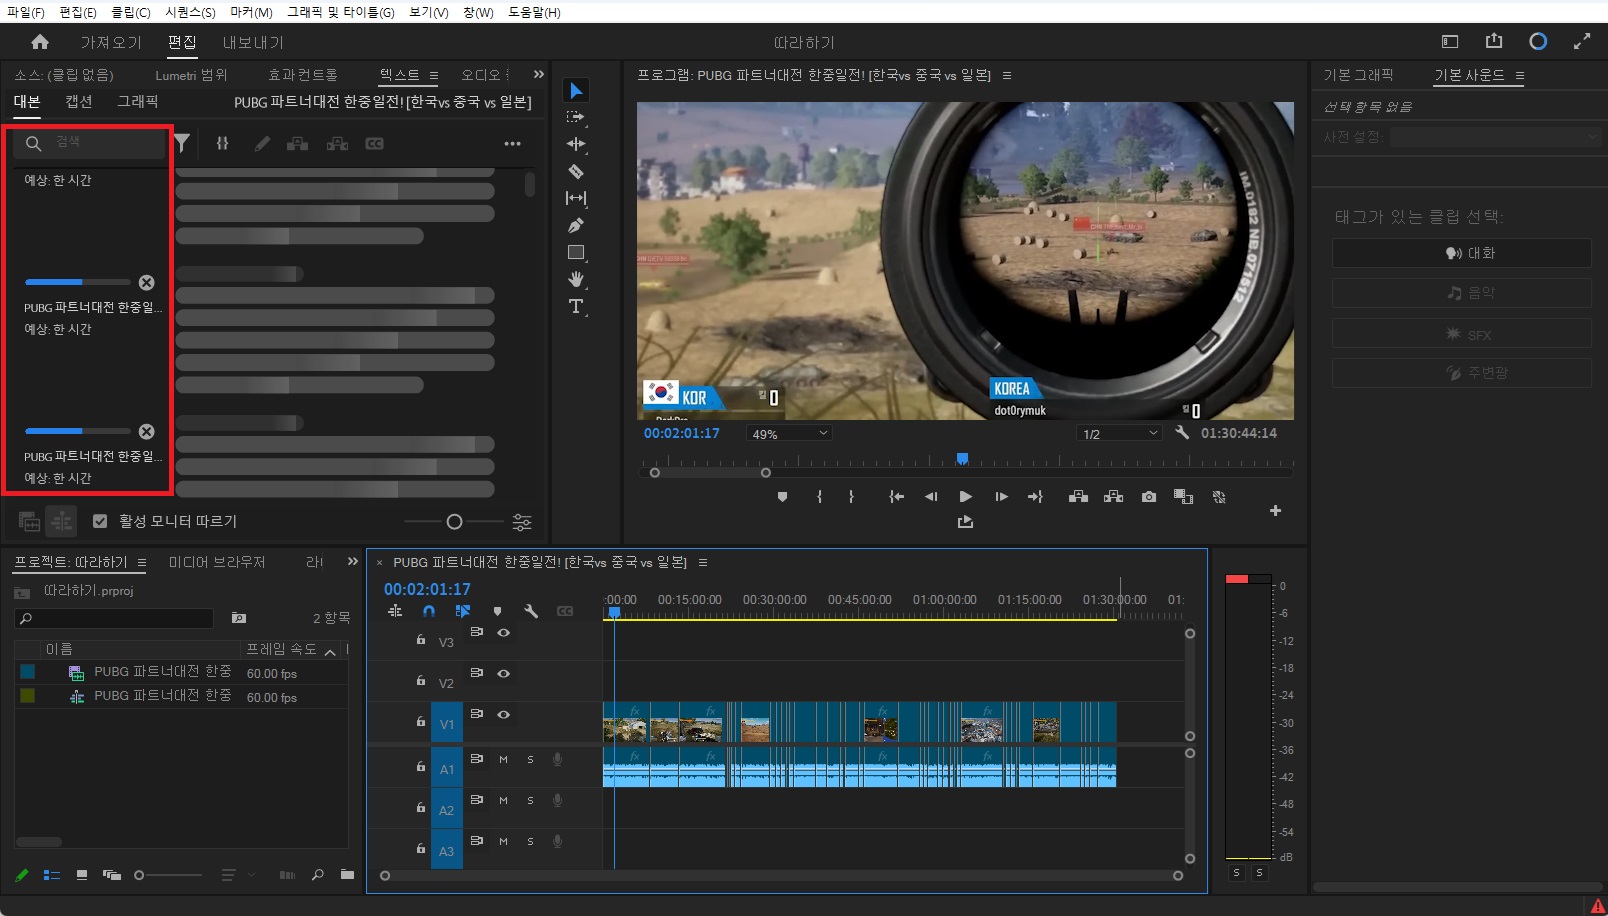
Task: Select the Hand tool
Action: pos(576,279)
